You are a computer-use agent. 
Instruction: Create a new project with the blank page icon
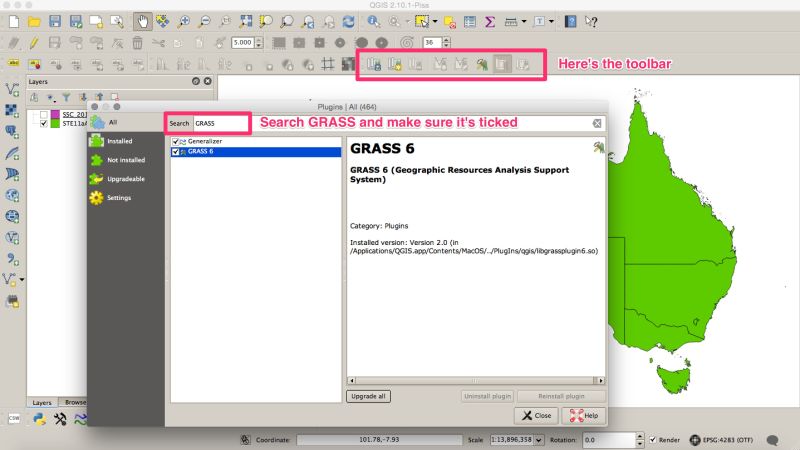14,21
